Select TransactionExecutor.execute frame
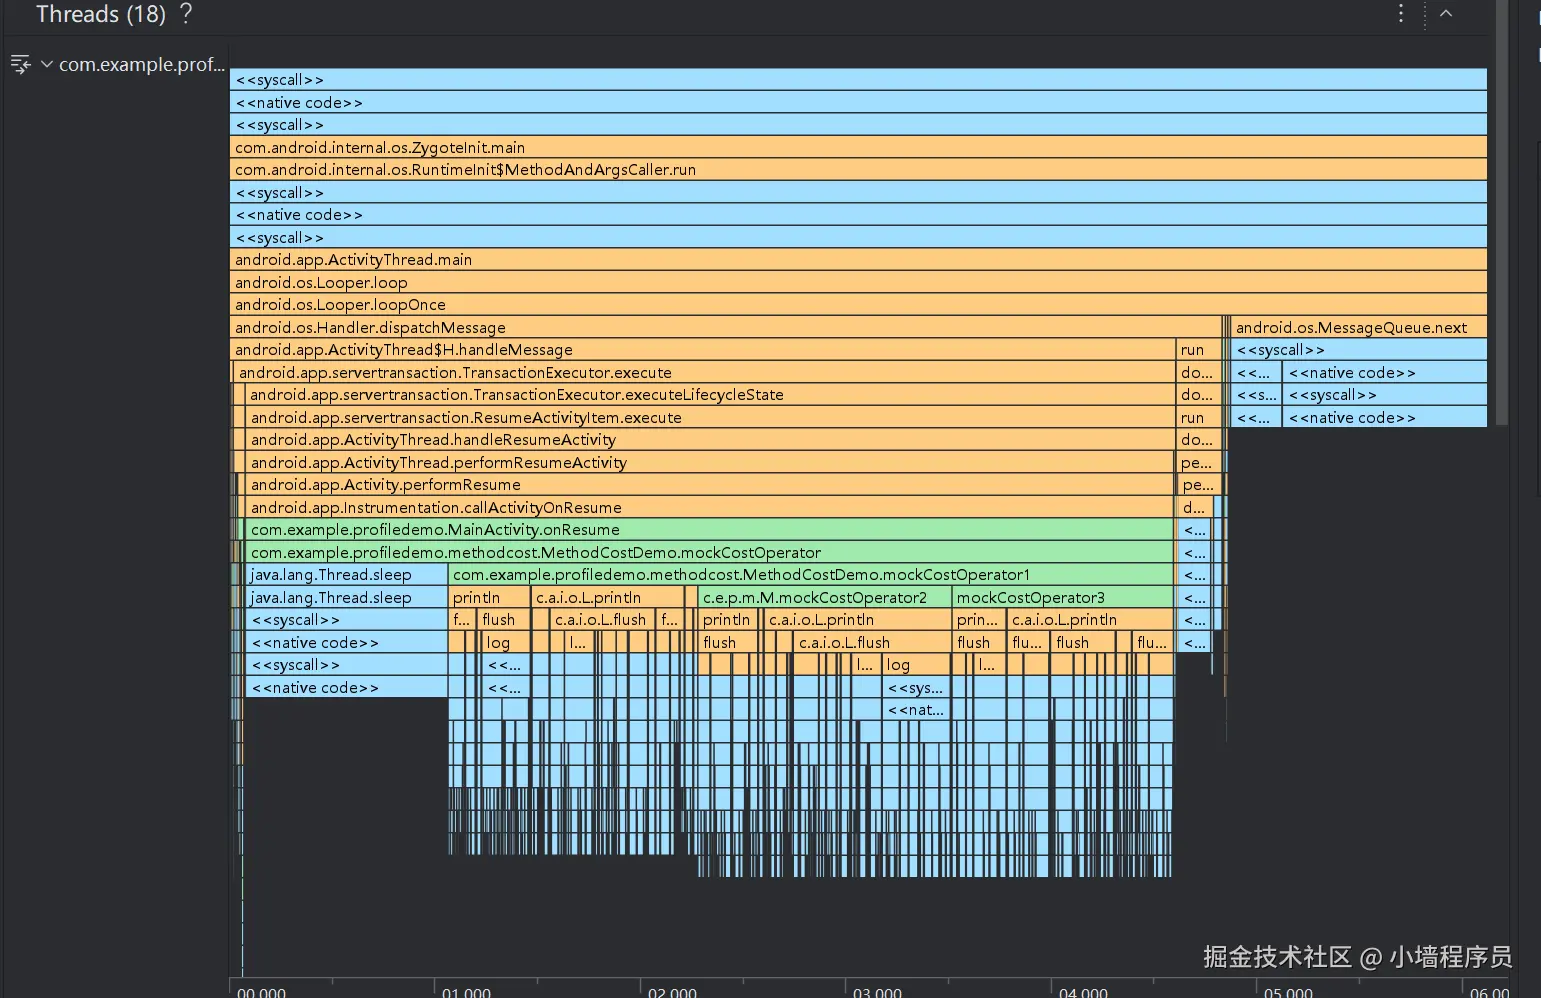1541x998 pixels. pyautogui.click(x=704, y=372)
